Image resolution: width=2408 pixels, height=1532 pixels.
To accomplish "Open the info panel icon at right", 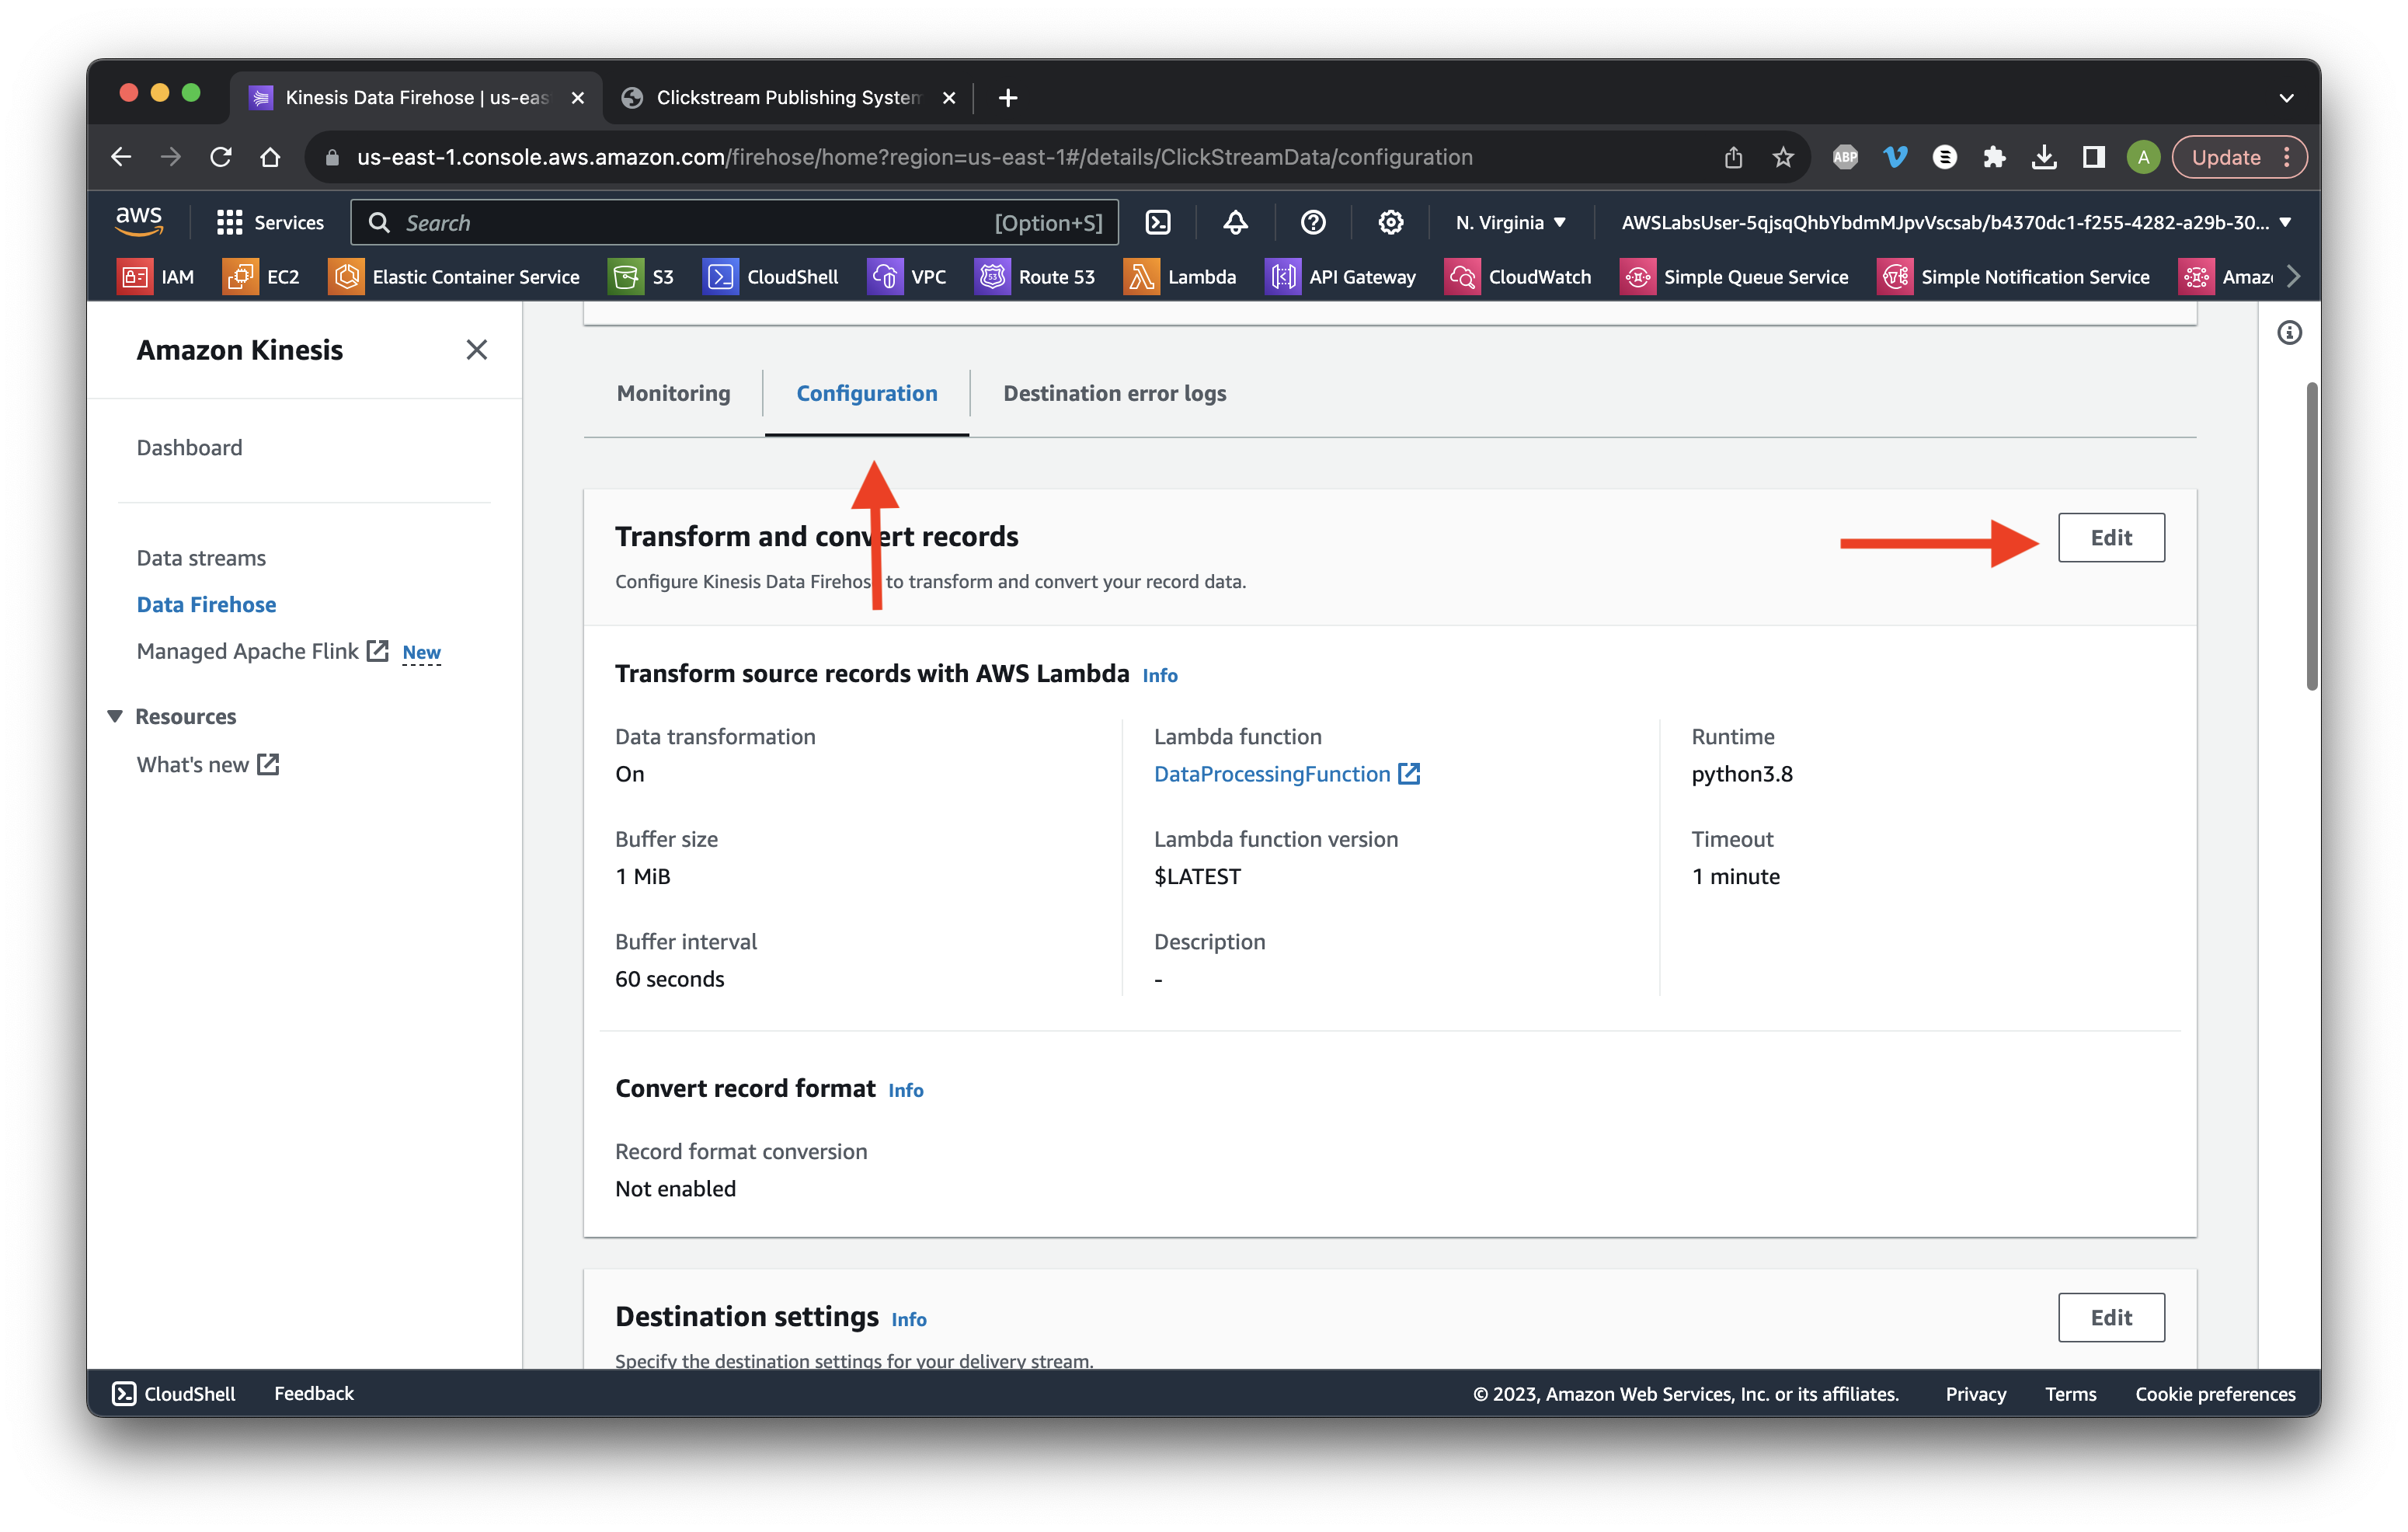I will click(x=2289, y=333).
